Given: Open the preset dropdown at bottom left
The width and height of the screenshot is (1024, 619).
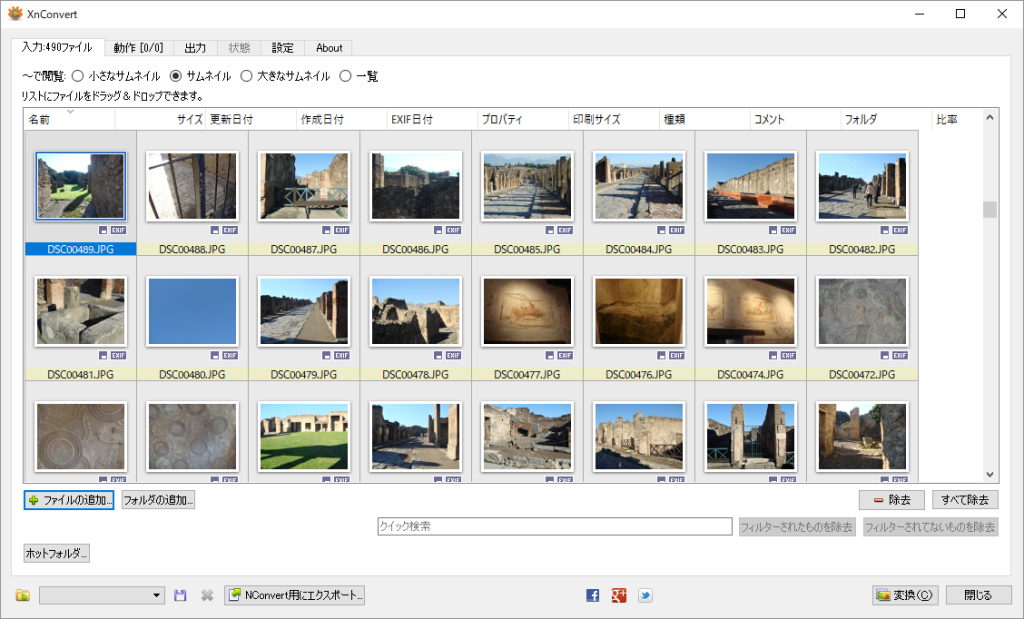Looking at the screenshot, I should 102,596.
